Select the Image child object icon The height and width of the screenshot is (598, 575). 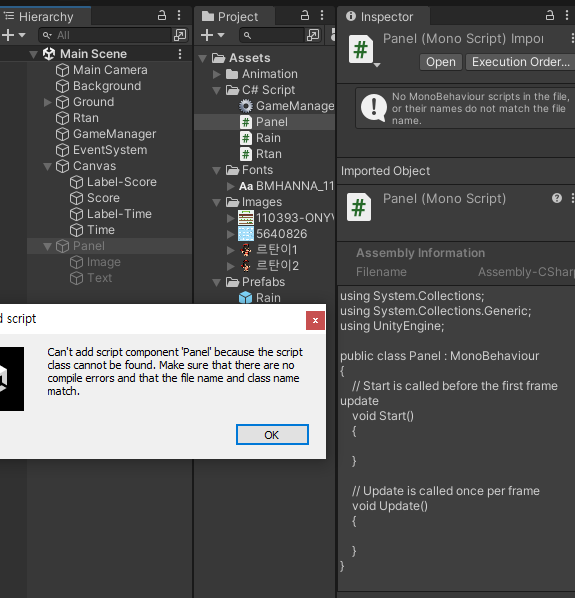click(76, 262)
